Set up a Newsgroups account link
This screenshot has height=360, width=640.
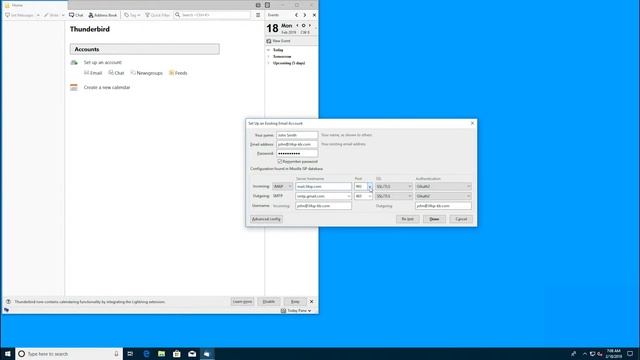147,73
